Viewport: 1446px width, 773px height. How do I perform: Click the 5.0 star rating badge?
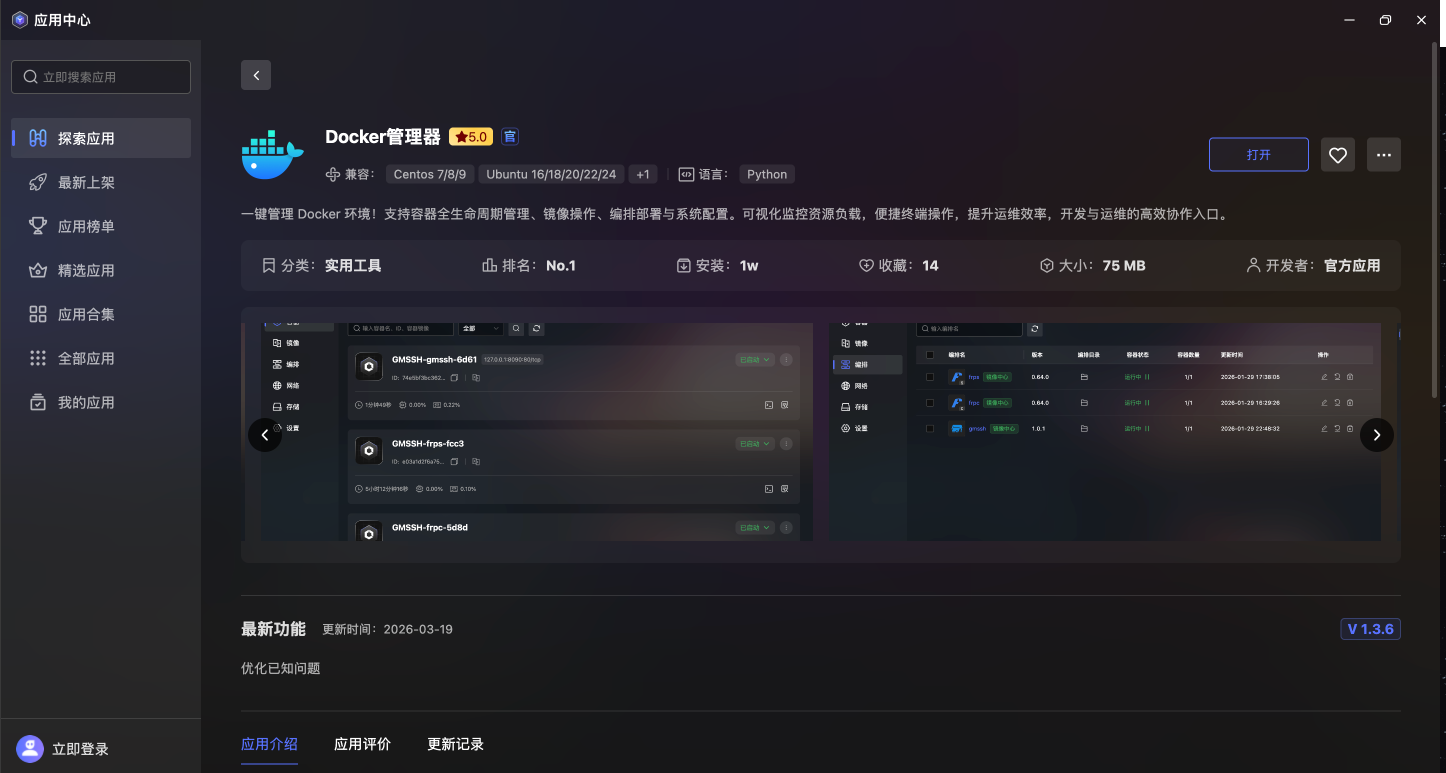click(x=470, y=137)
